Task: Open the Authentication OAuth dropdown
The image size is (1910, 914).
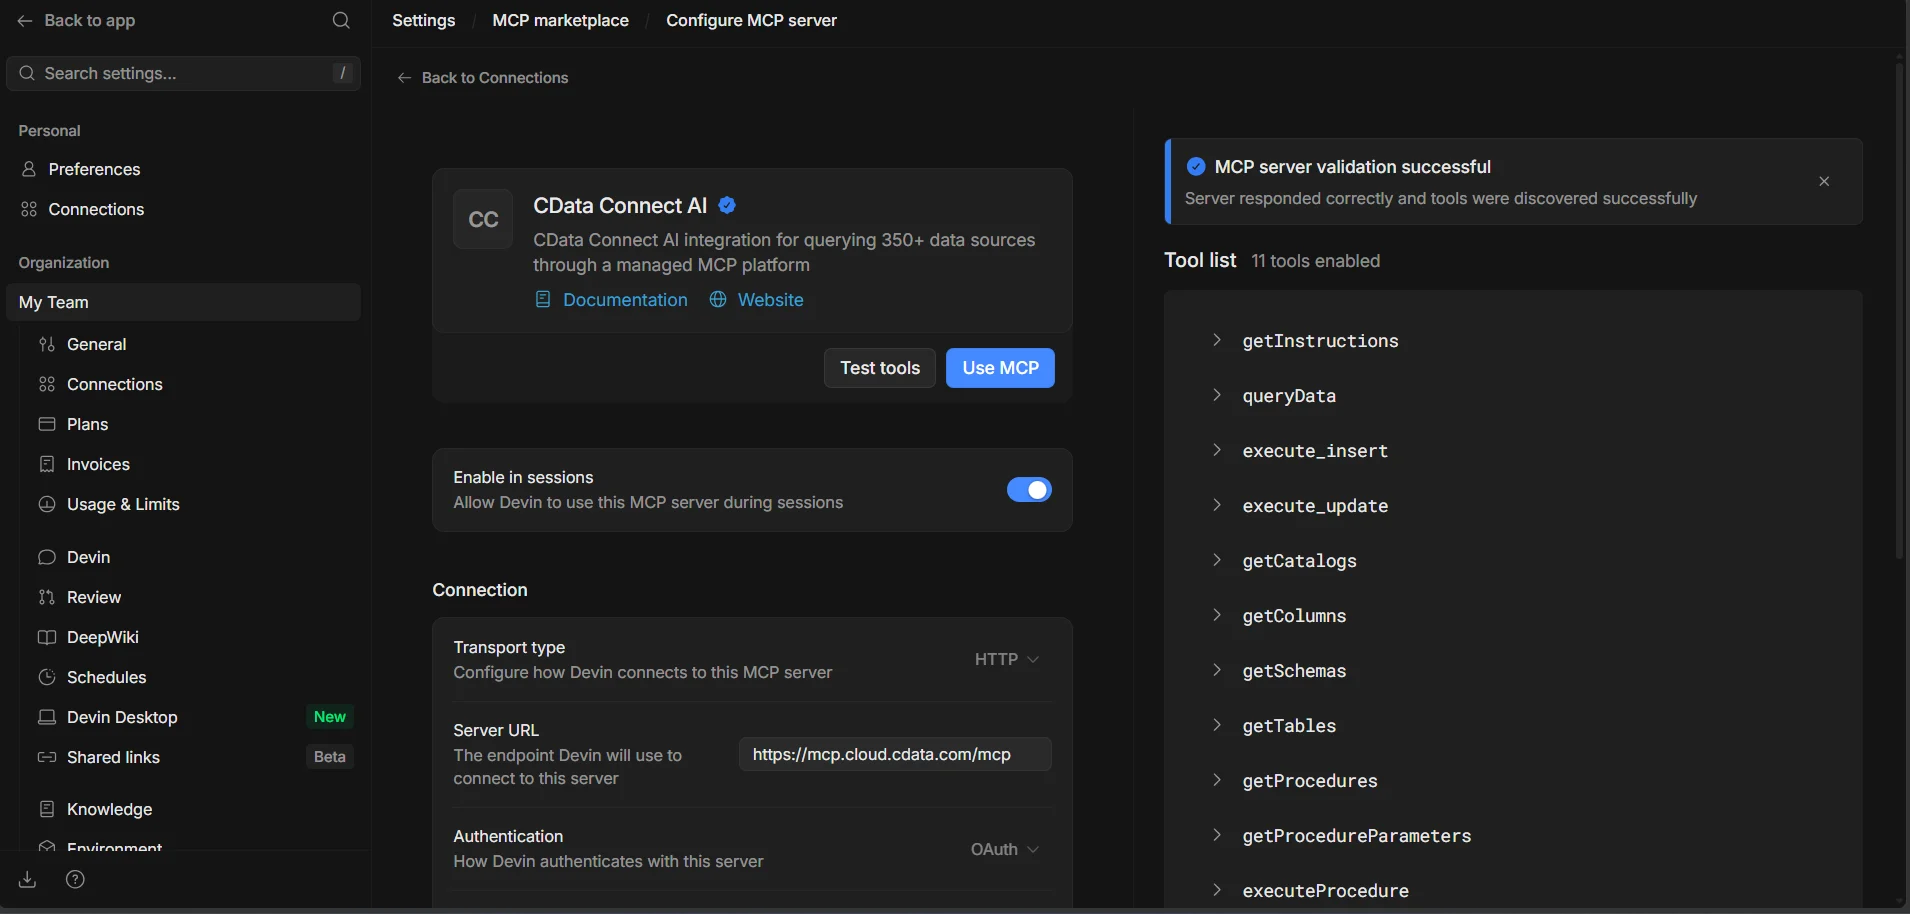Action: [x=1005, y=849]
